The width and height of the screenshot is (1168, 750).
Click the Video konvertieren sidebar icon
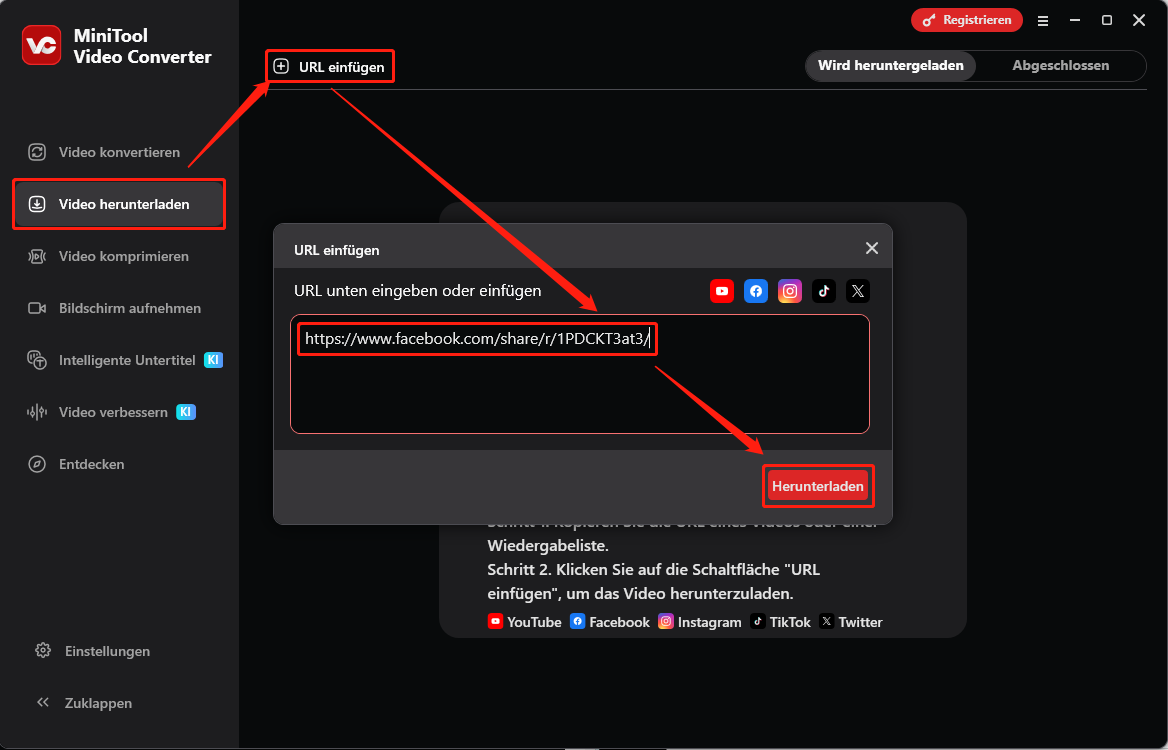[x=36, y=152]
